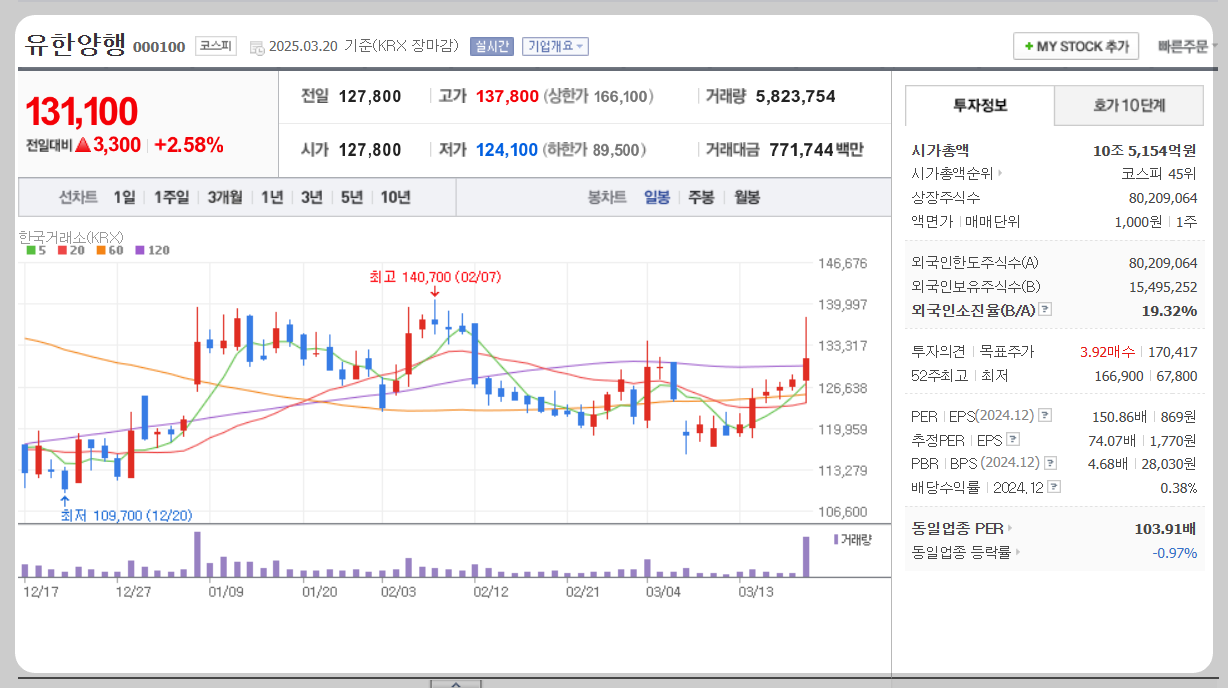Open 기업개요 dropdown
Image resolution: width=1228 pixels, height=688 pixels.
click(x=555, y=46)
